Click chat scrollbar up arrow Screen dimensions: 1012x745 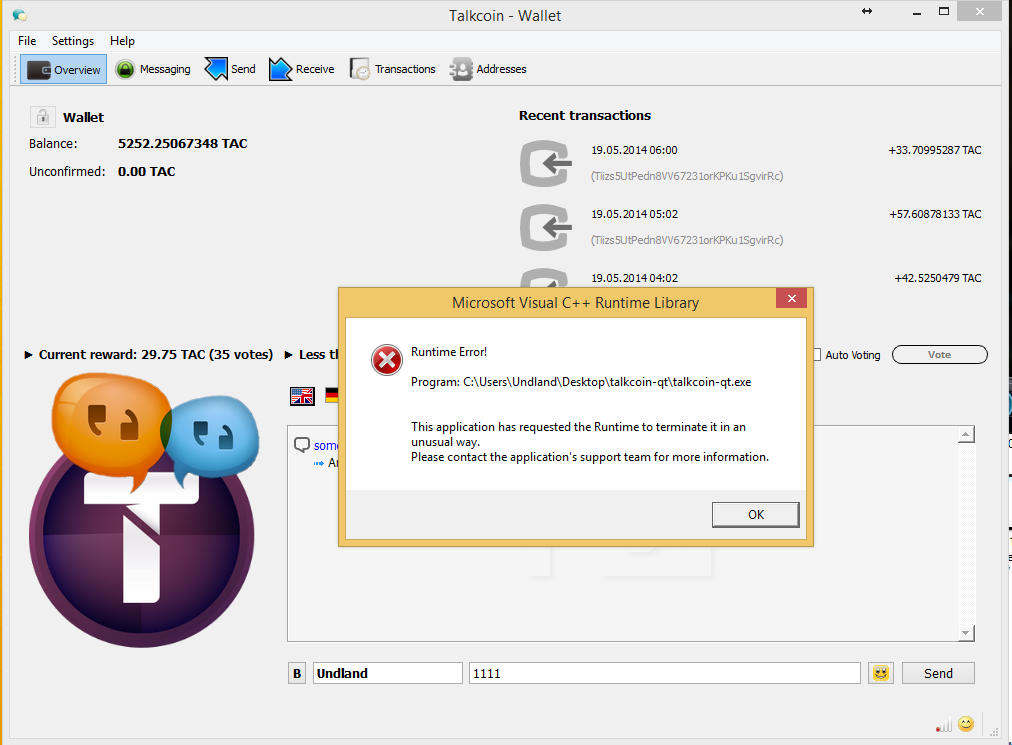coord(966,434)
